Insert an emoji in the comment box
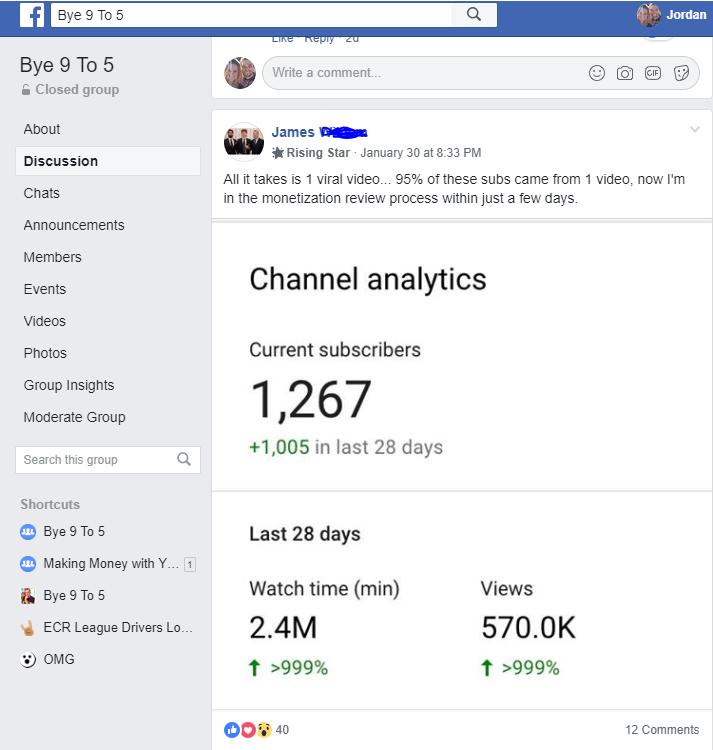Screen dimensions: 713x750 tap(596, 73)
